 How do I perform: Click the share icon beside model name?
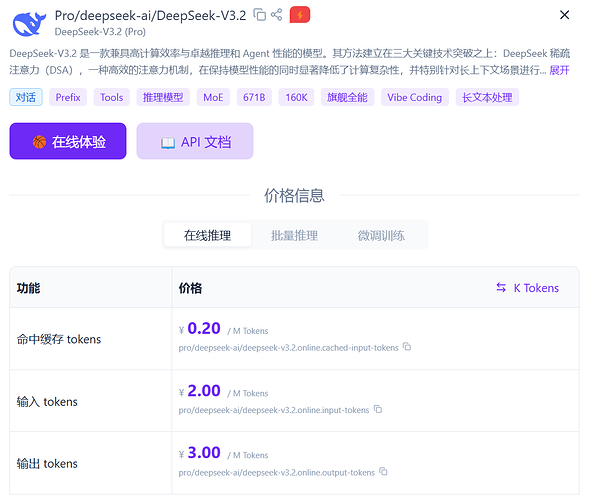coord(277,15)
